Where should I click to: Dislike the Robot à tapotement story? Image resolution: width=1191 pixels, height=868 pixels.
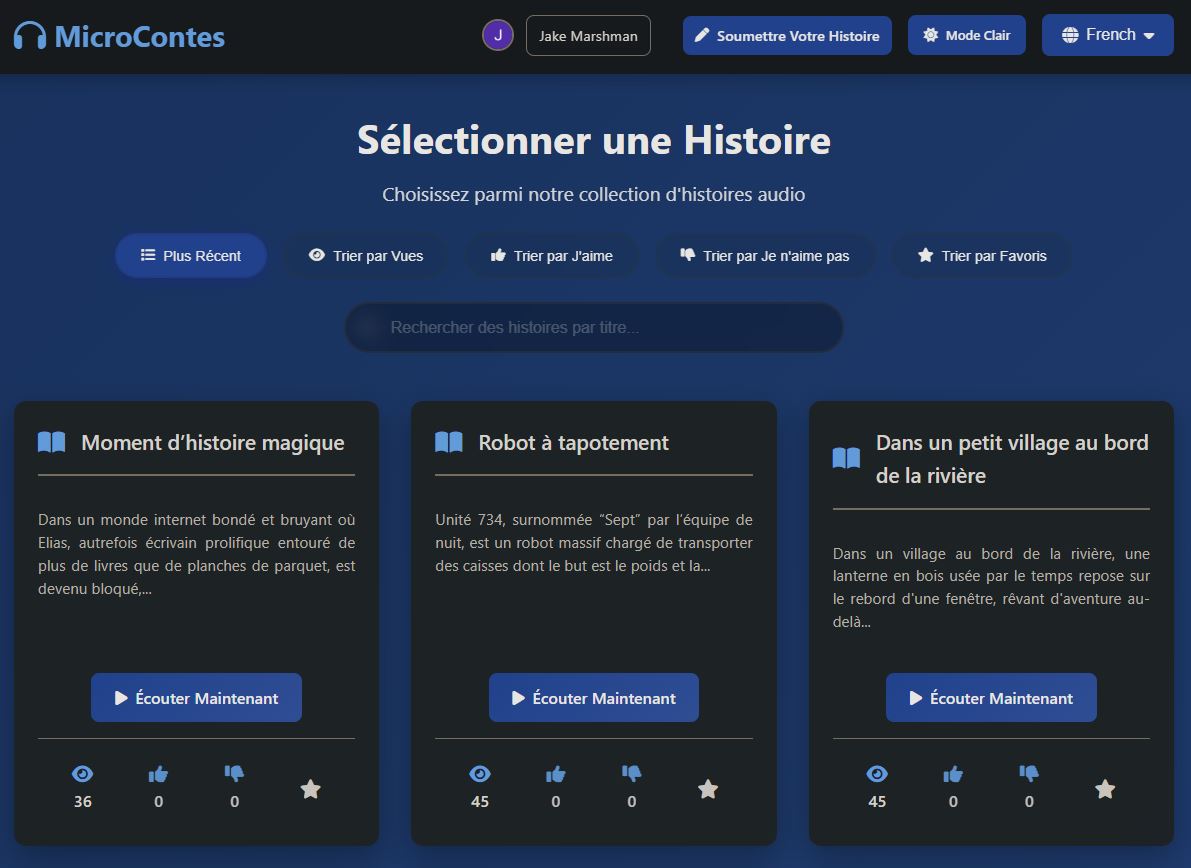click(631, 774)
